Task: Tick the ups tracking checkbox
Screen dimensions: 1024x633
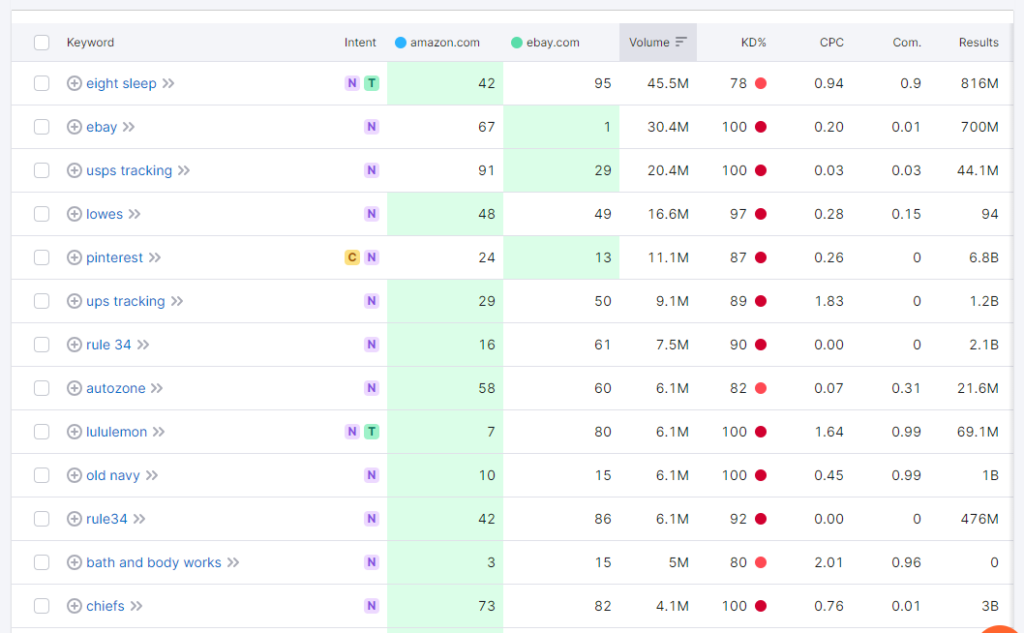Action: [x=42, y=301]
